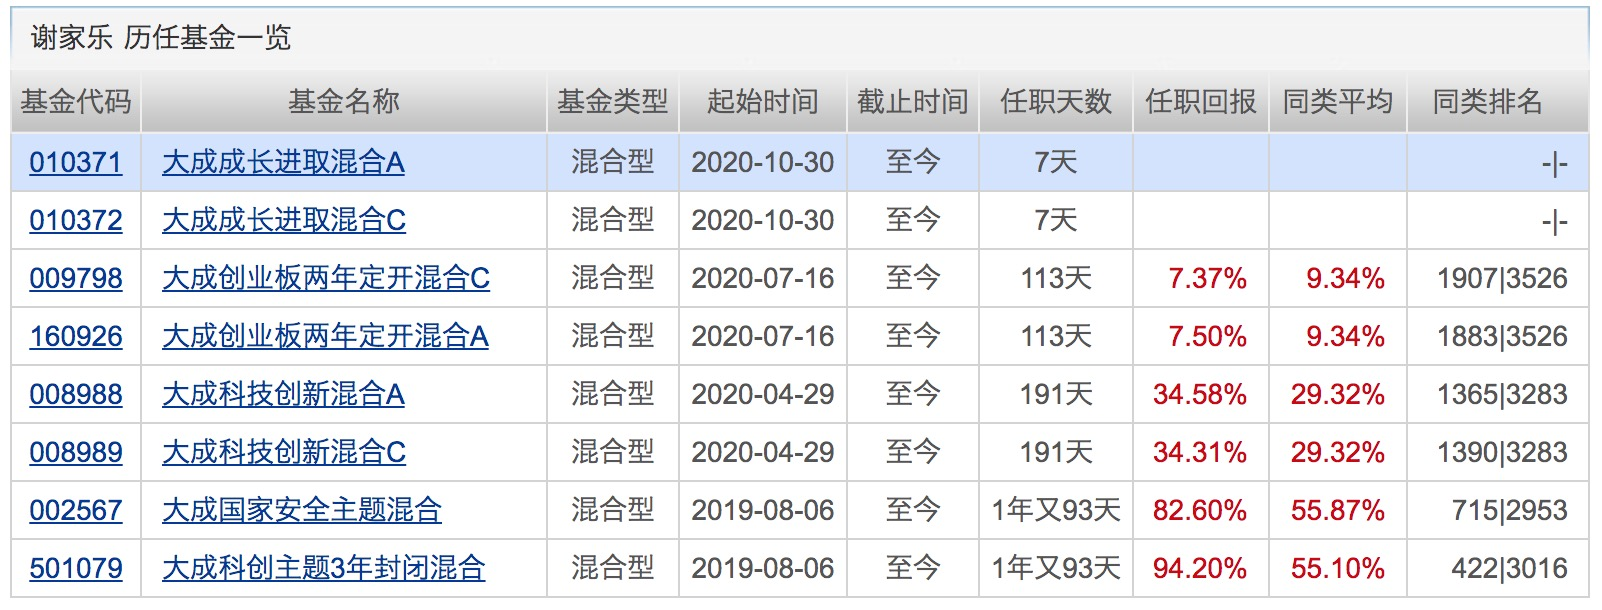
Task: Open 大成成长进取混合C fund page
Action: 284,221
